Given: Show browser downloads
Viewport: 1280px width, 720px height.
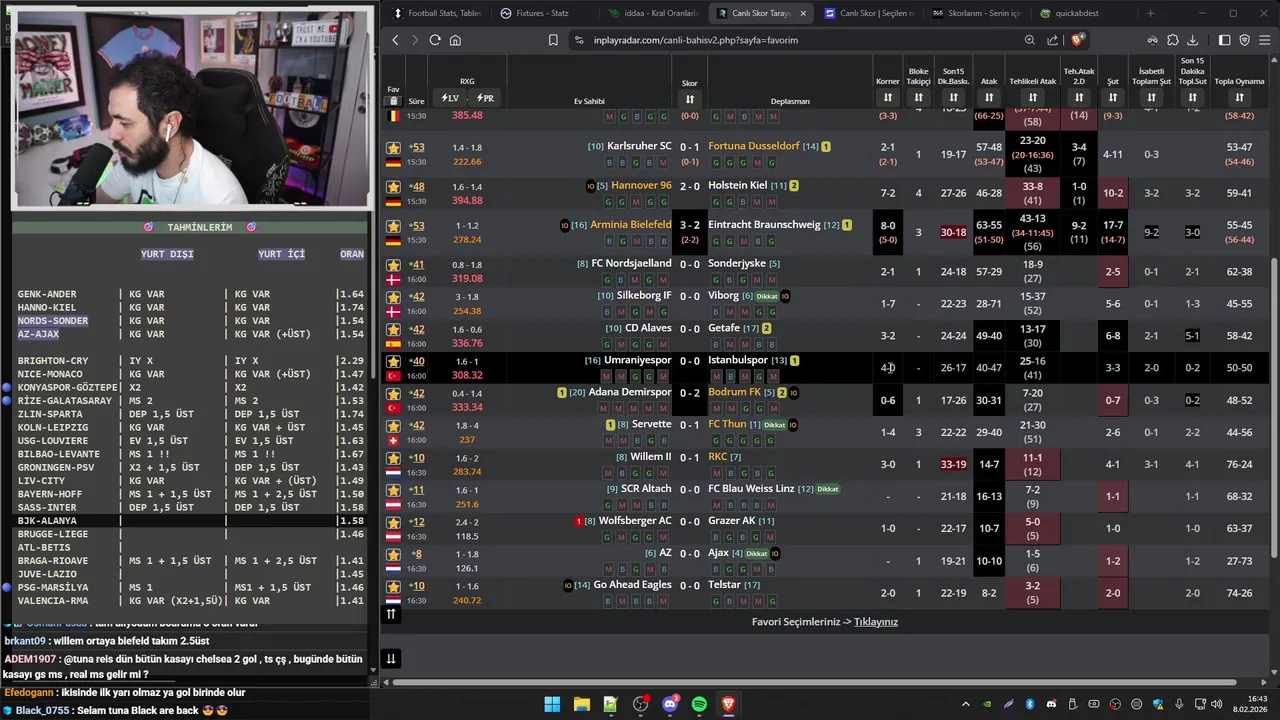Looking at the screenshot, I should coord(1192,40).
